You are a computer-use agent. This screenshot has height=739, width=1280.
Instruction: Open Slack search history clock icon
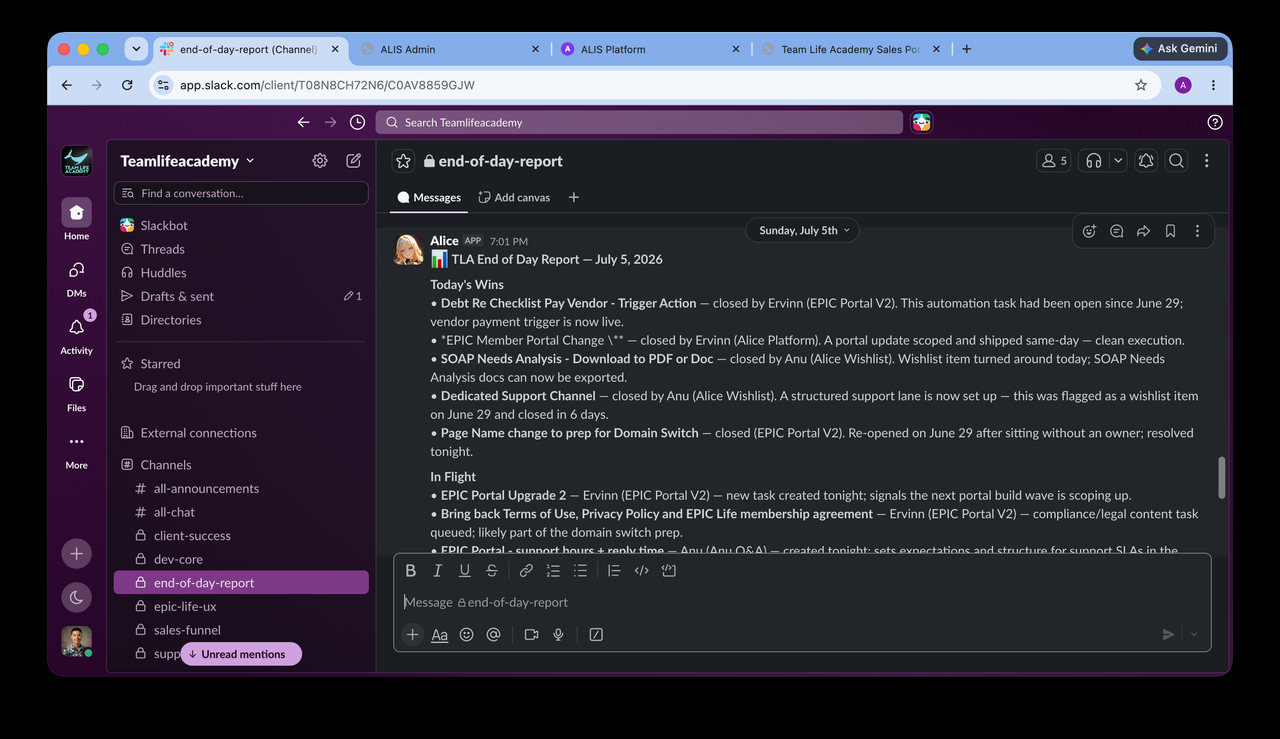357,122
